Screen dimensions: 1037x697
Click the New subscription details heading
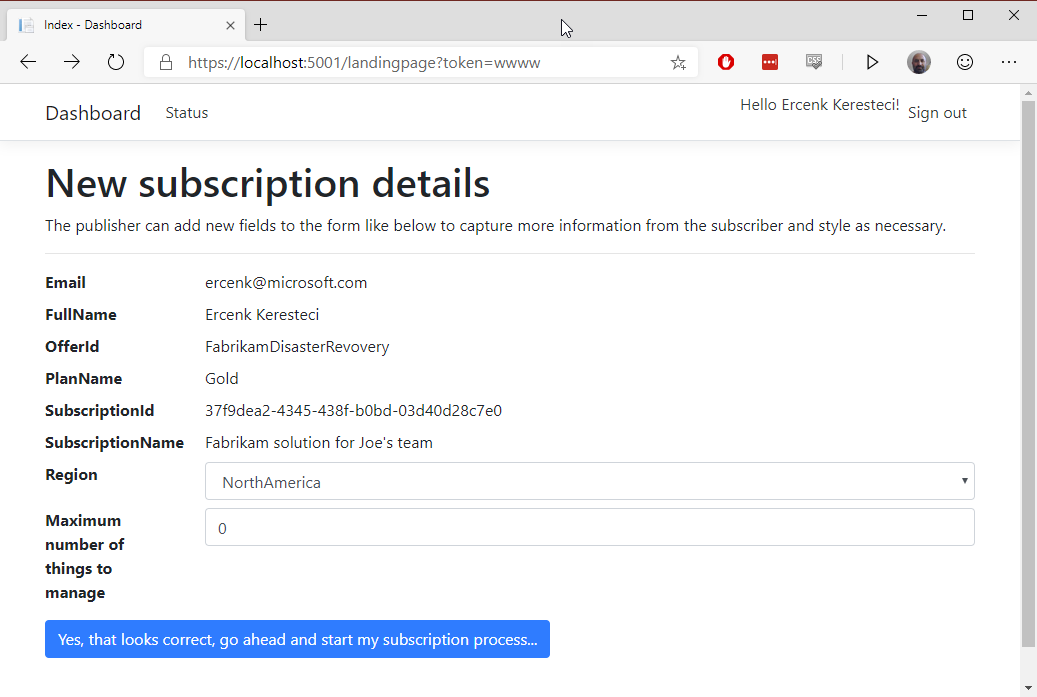point(267,183)
